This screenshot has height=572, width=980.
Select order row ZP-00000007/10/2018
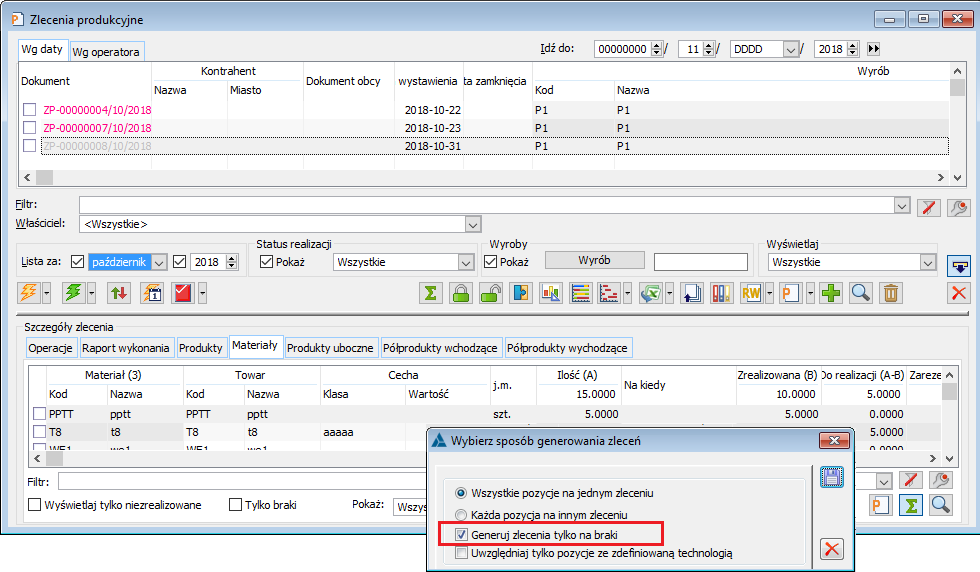97,128
